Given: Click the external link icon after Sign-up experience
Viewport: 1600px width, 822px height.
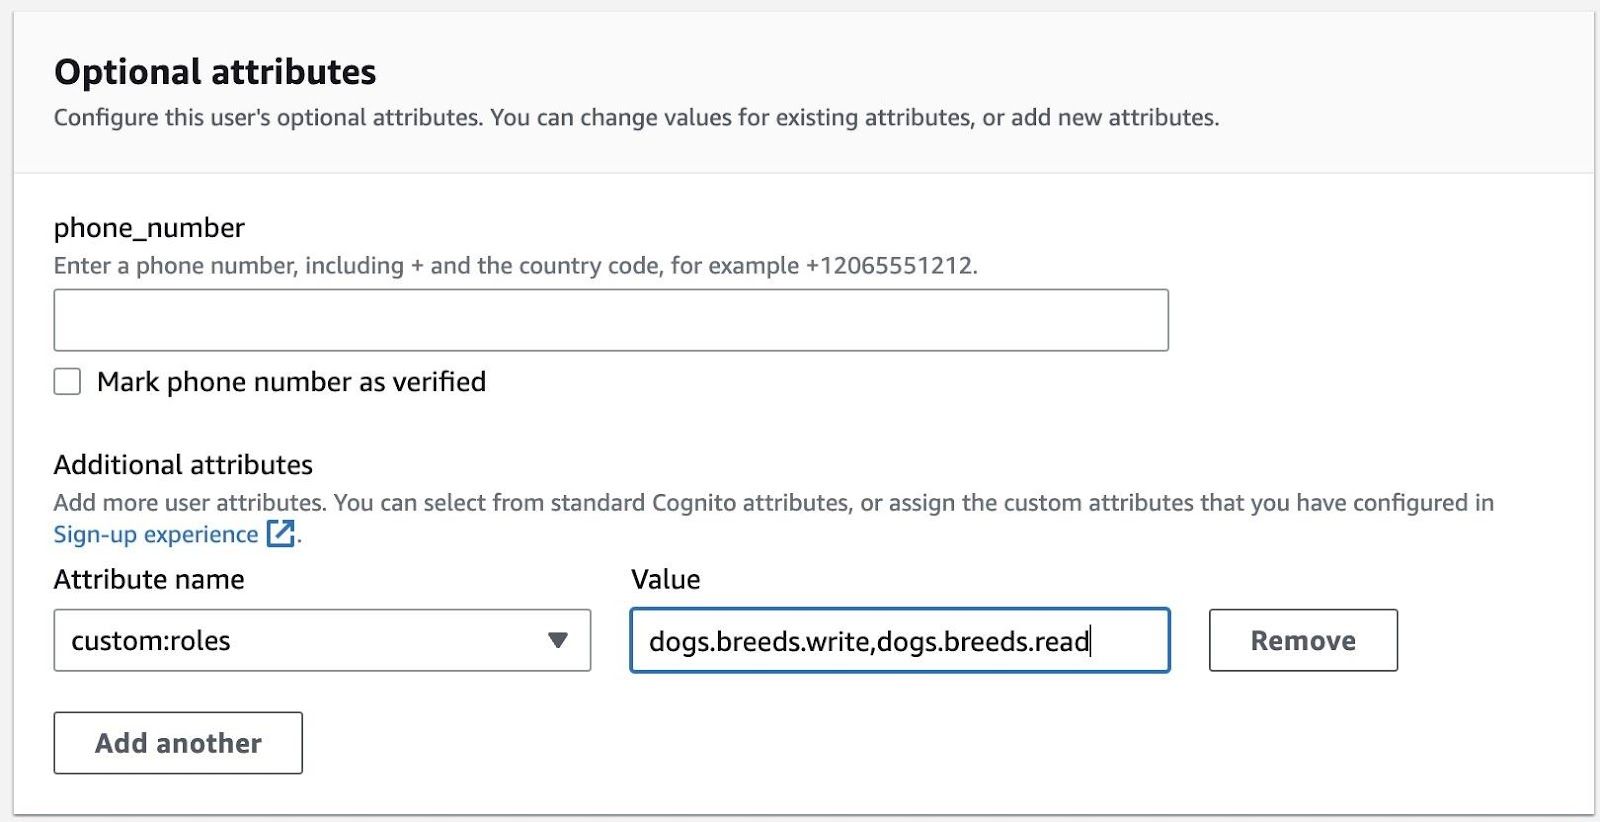Looking at the screenshot, I should pyautogui.click(x=281, y=534).
